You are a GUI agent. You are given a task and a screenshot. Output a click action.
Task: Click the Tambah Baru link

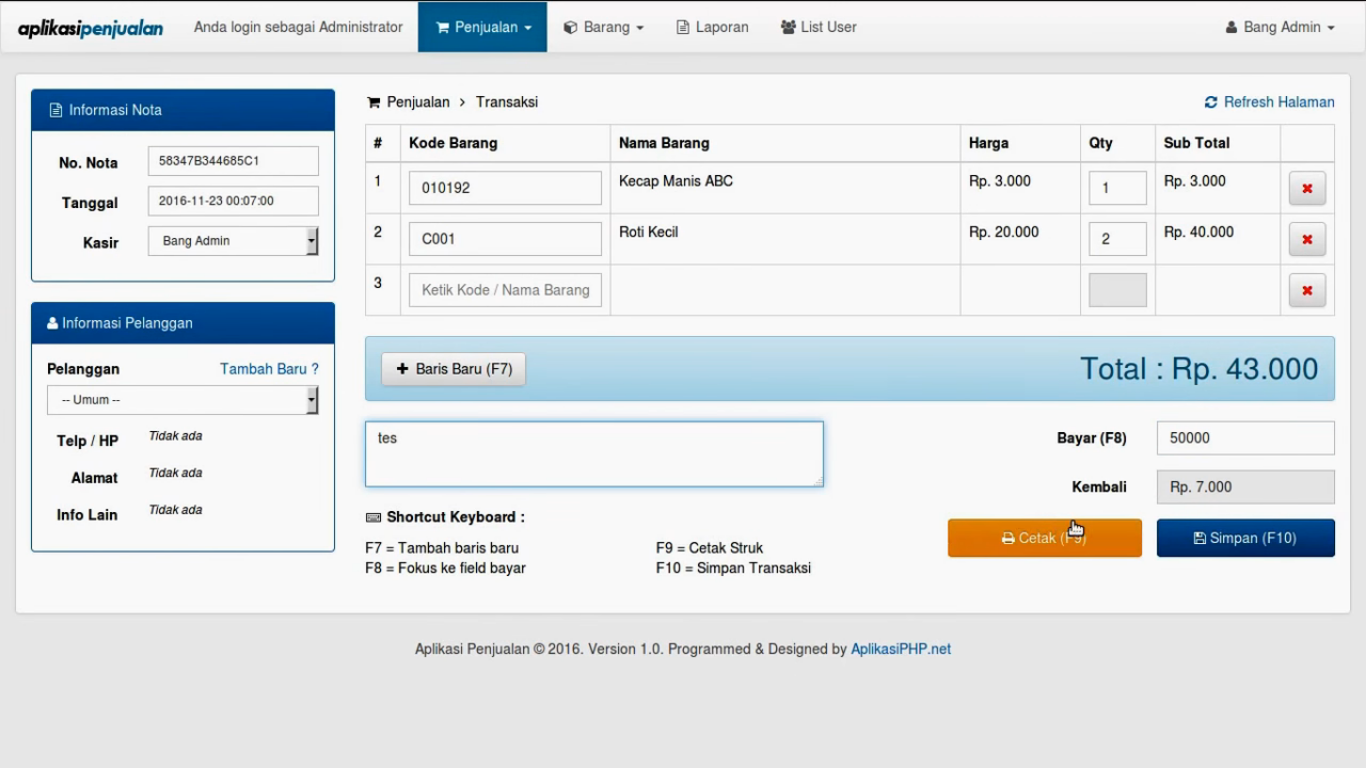269,369
